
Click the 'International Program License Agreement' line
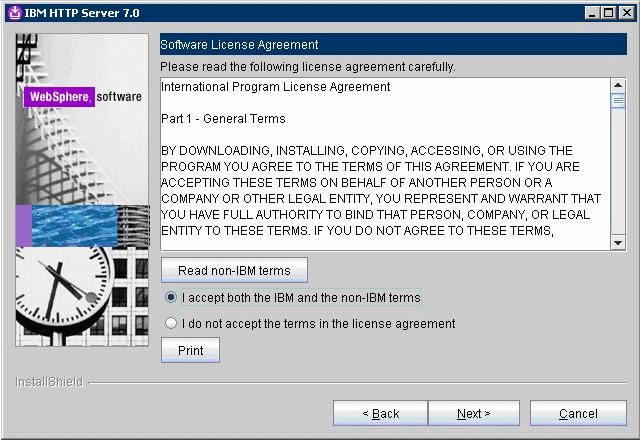276,87
